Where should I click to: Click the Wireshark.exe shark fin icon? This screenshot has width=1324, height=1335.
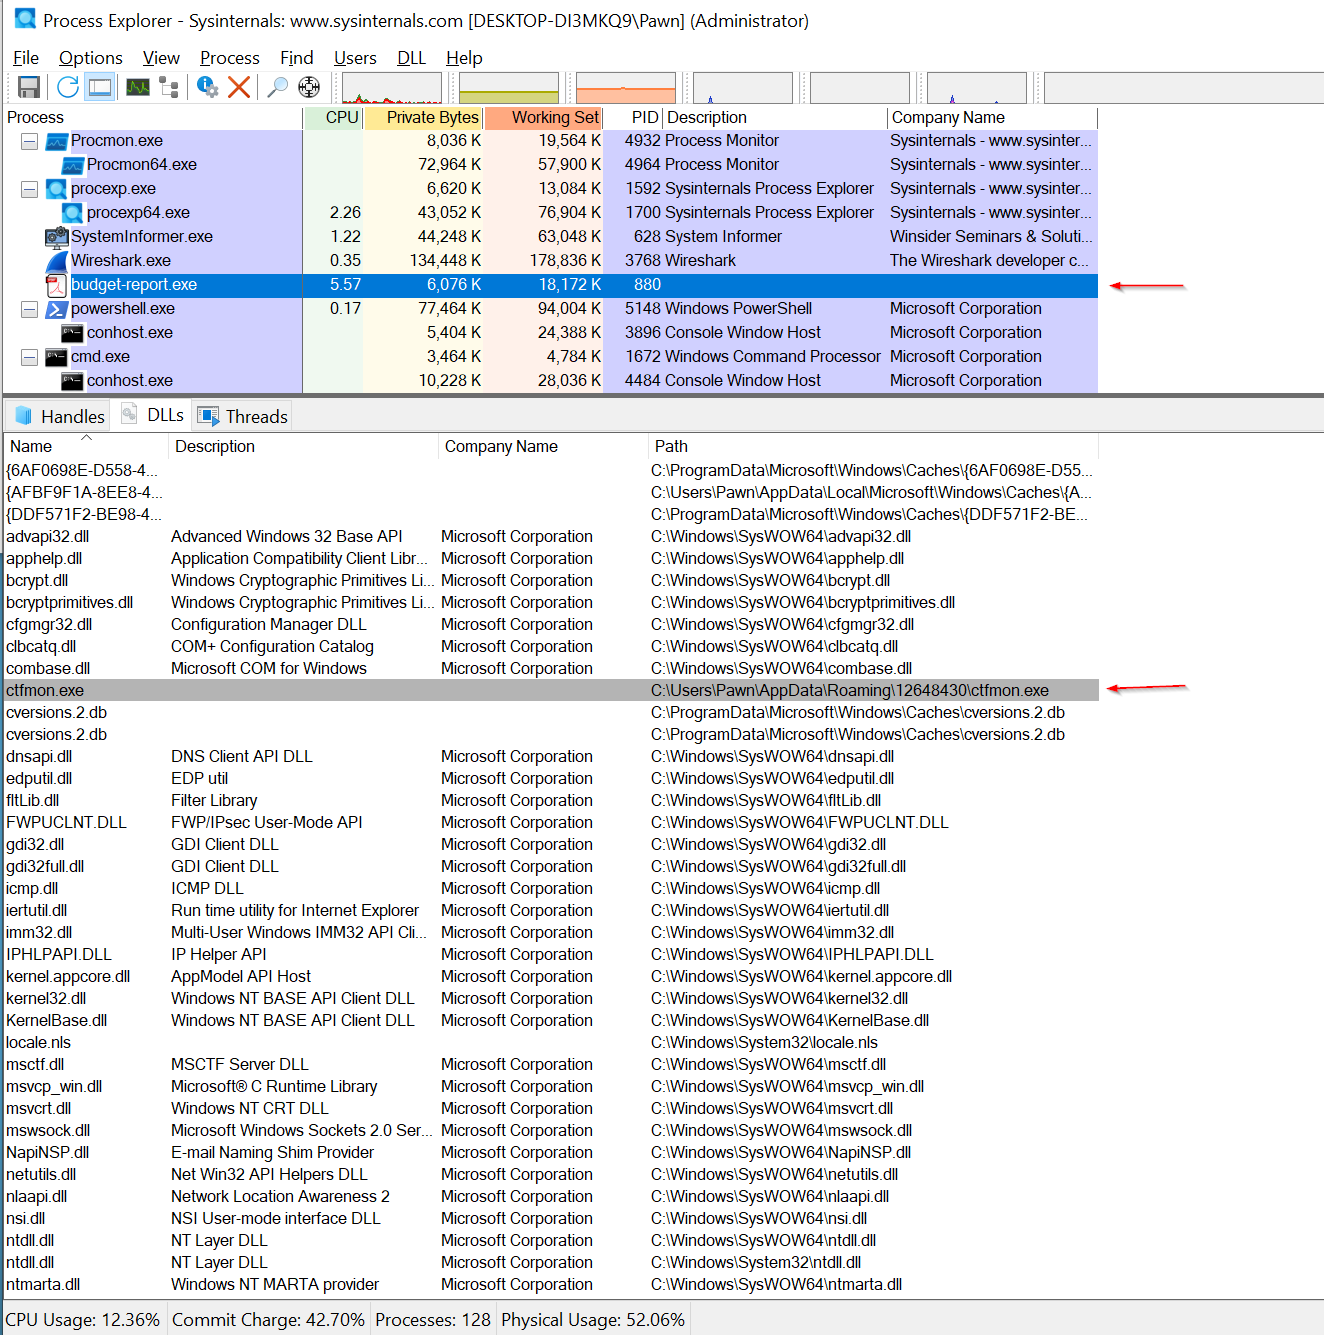[x=57, y=261]
